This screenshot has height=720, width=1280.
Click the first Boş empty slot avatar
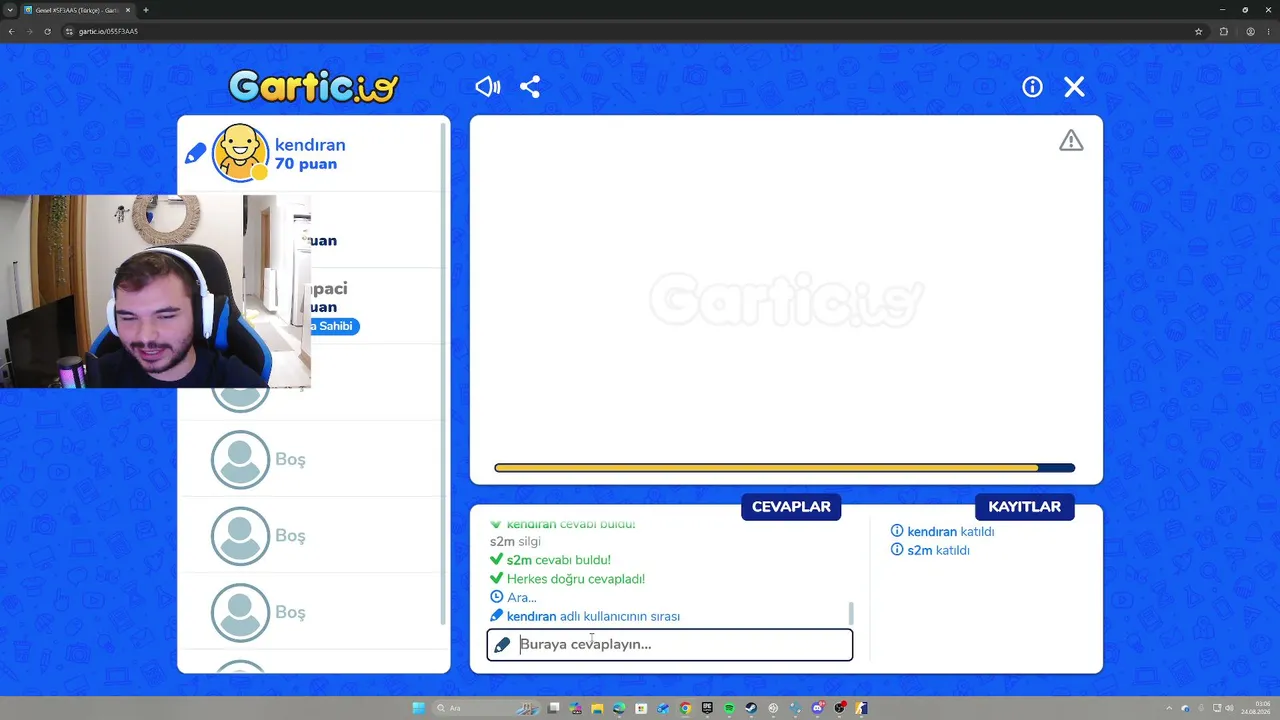click(240, 459)
